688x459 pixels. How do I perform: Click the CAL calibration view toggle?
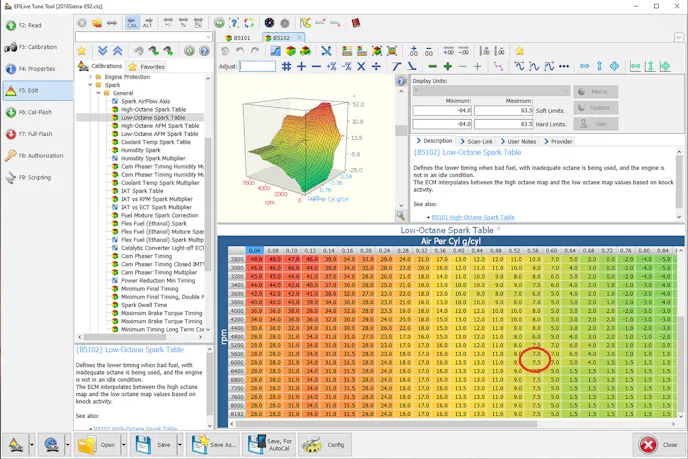pyautogui.click(x=133, y=23)
